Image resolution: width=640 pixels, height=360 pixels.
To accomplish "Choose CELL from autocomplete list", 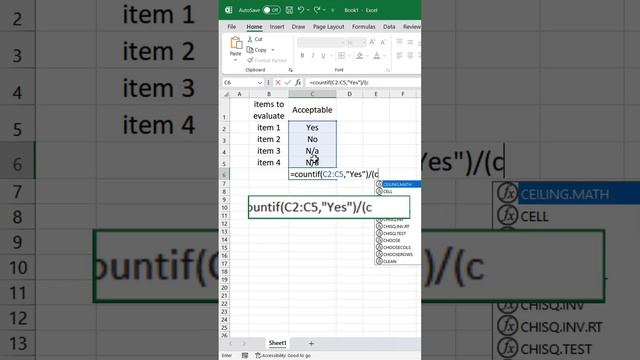I will [398, 191].
